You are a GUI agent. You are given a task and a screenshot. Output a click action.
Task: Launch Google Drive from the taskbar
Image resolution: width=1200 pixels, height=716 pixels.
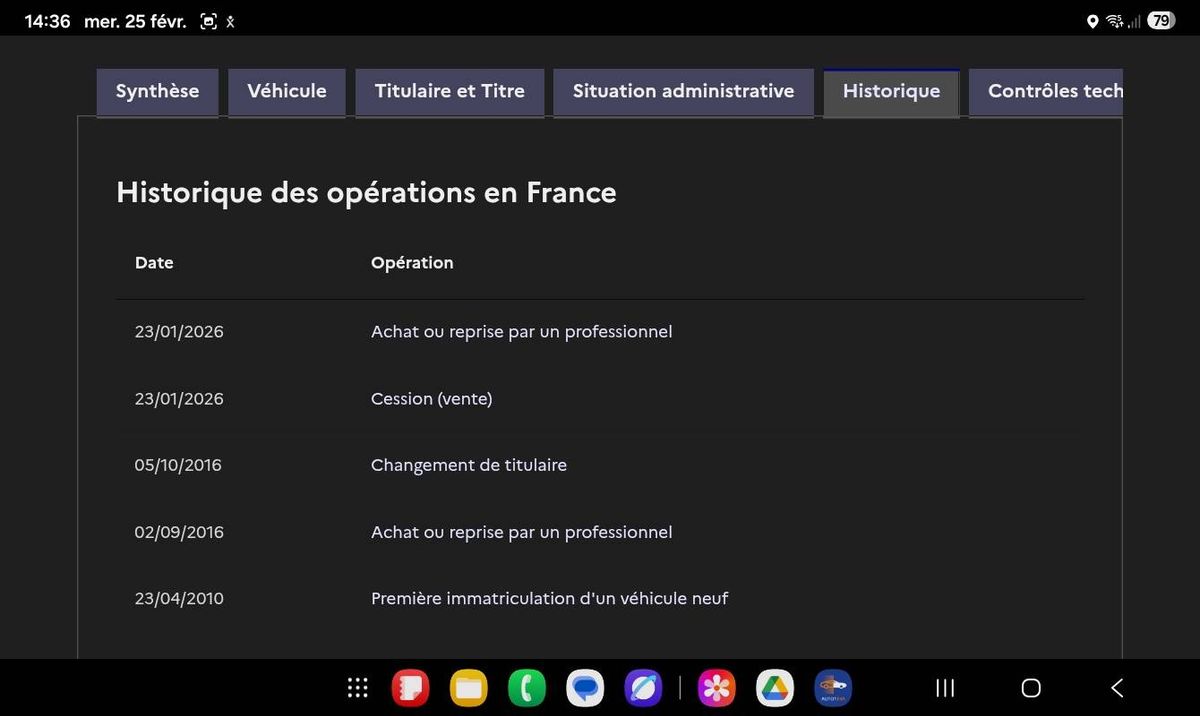click(774, 688)
